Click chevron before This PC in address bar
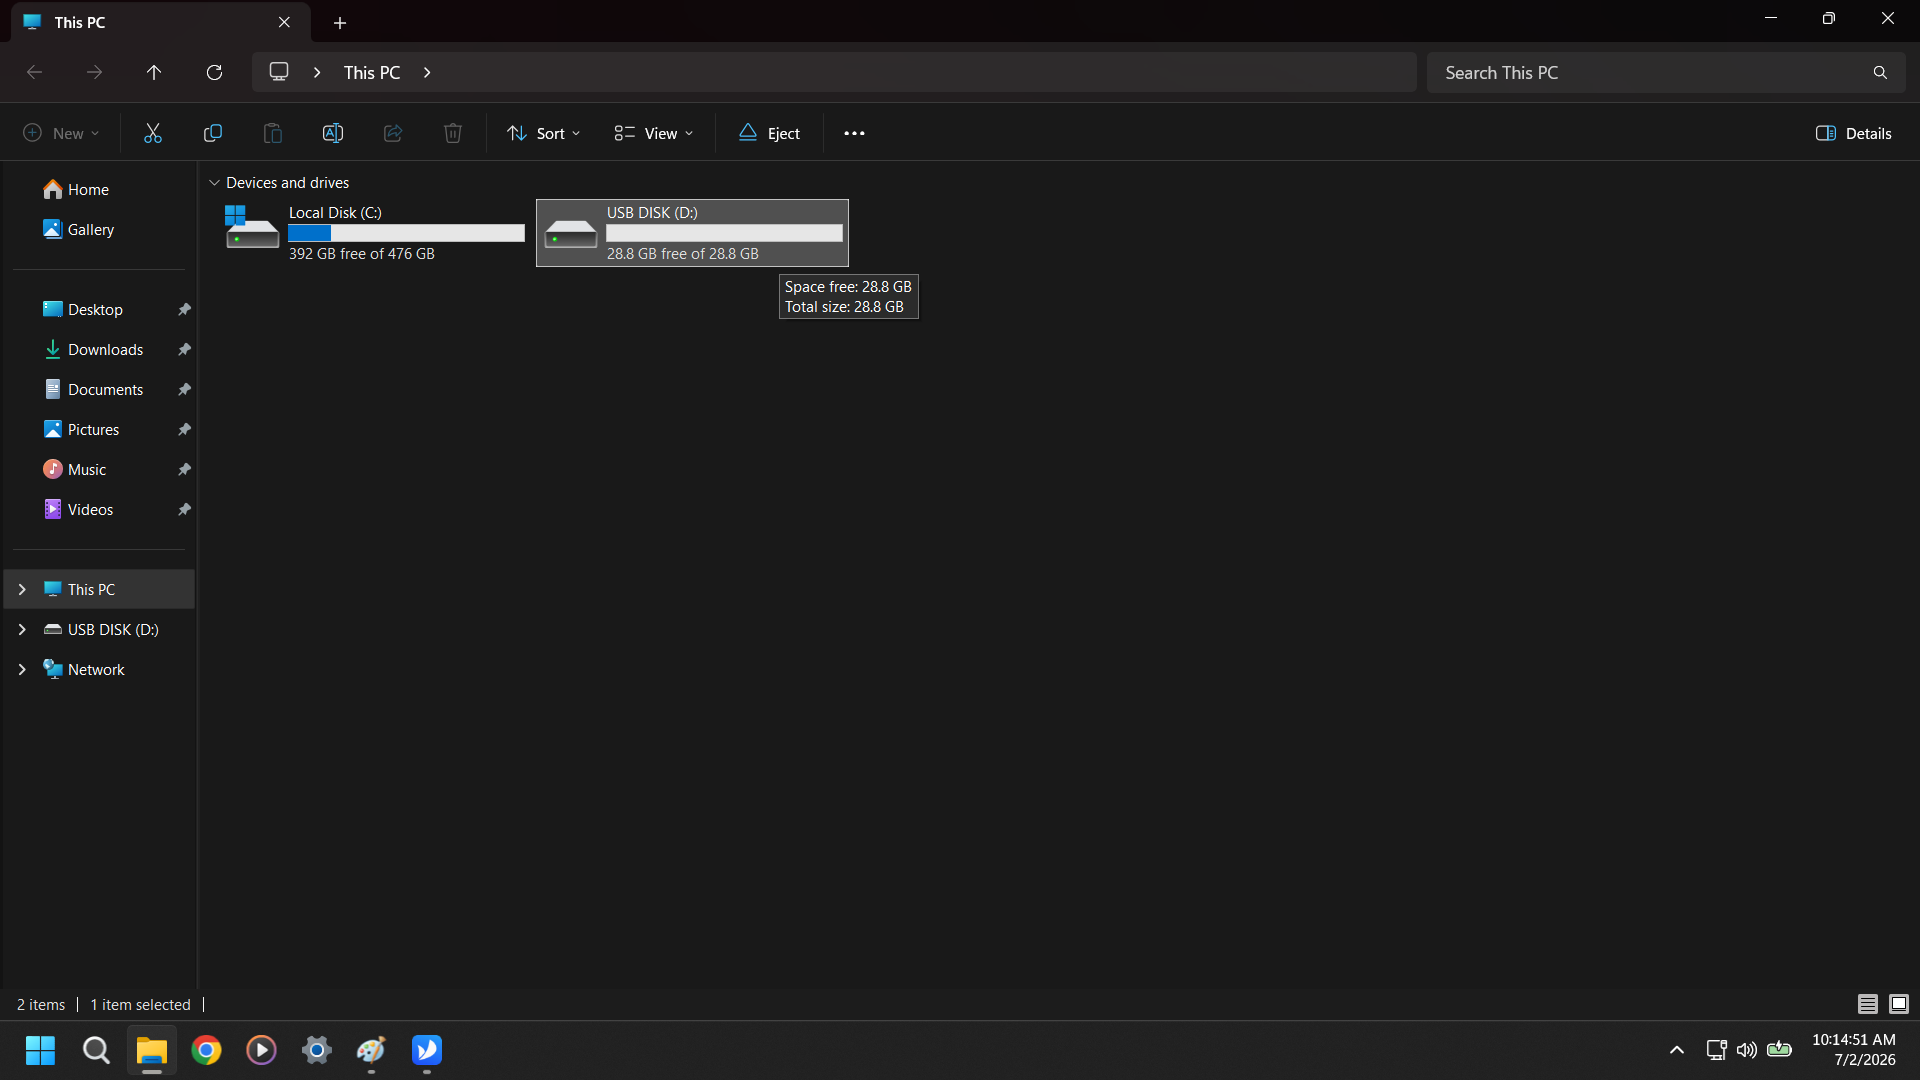 click(x=317, y=72)
